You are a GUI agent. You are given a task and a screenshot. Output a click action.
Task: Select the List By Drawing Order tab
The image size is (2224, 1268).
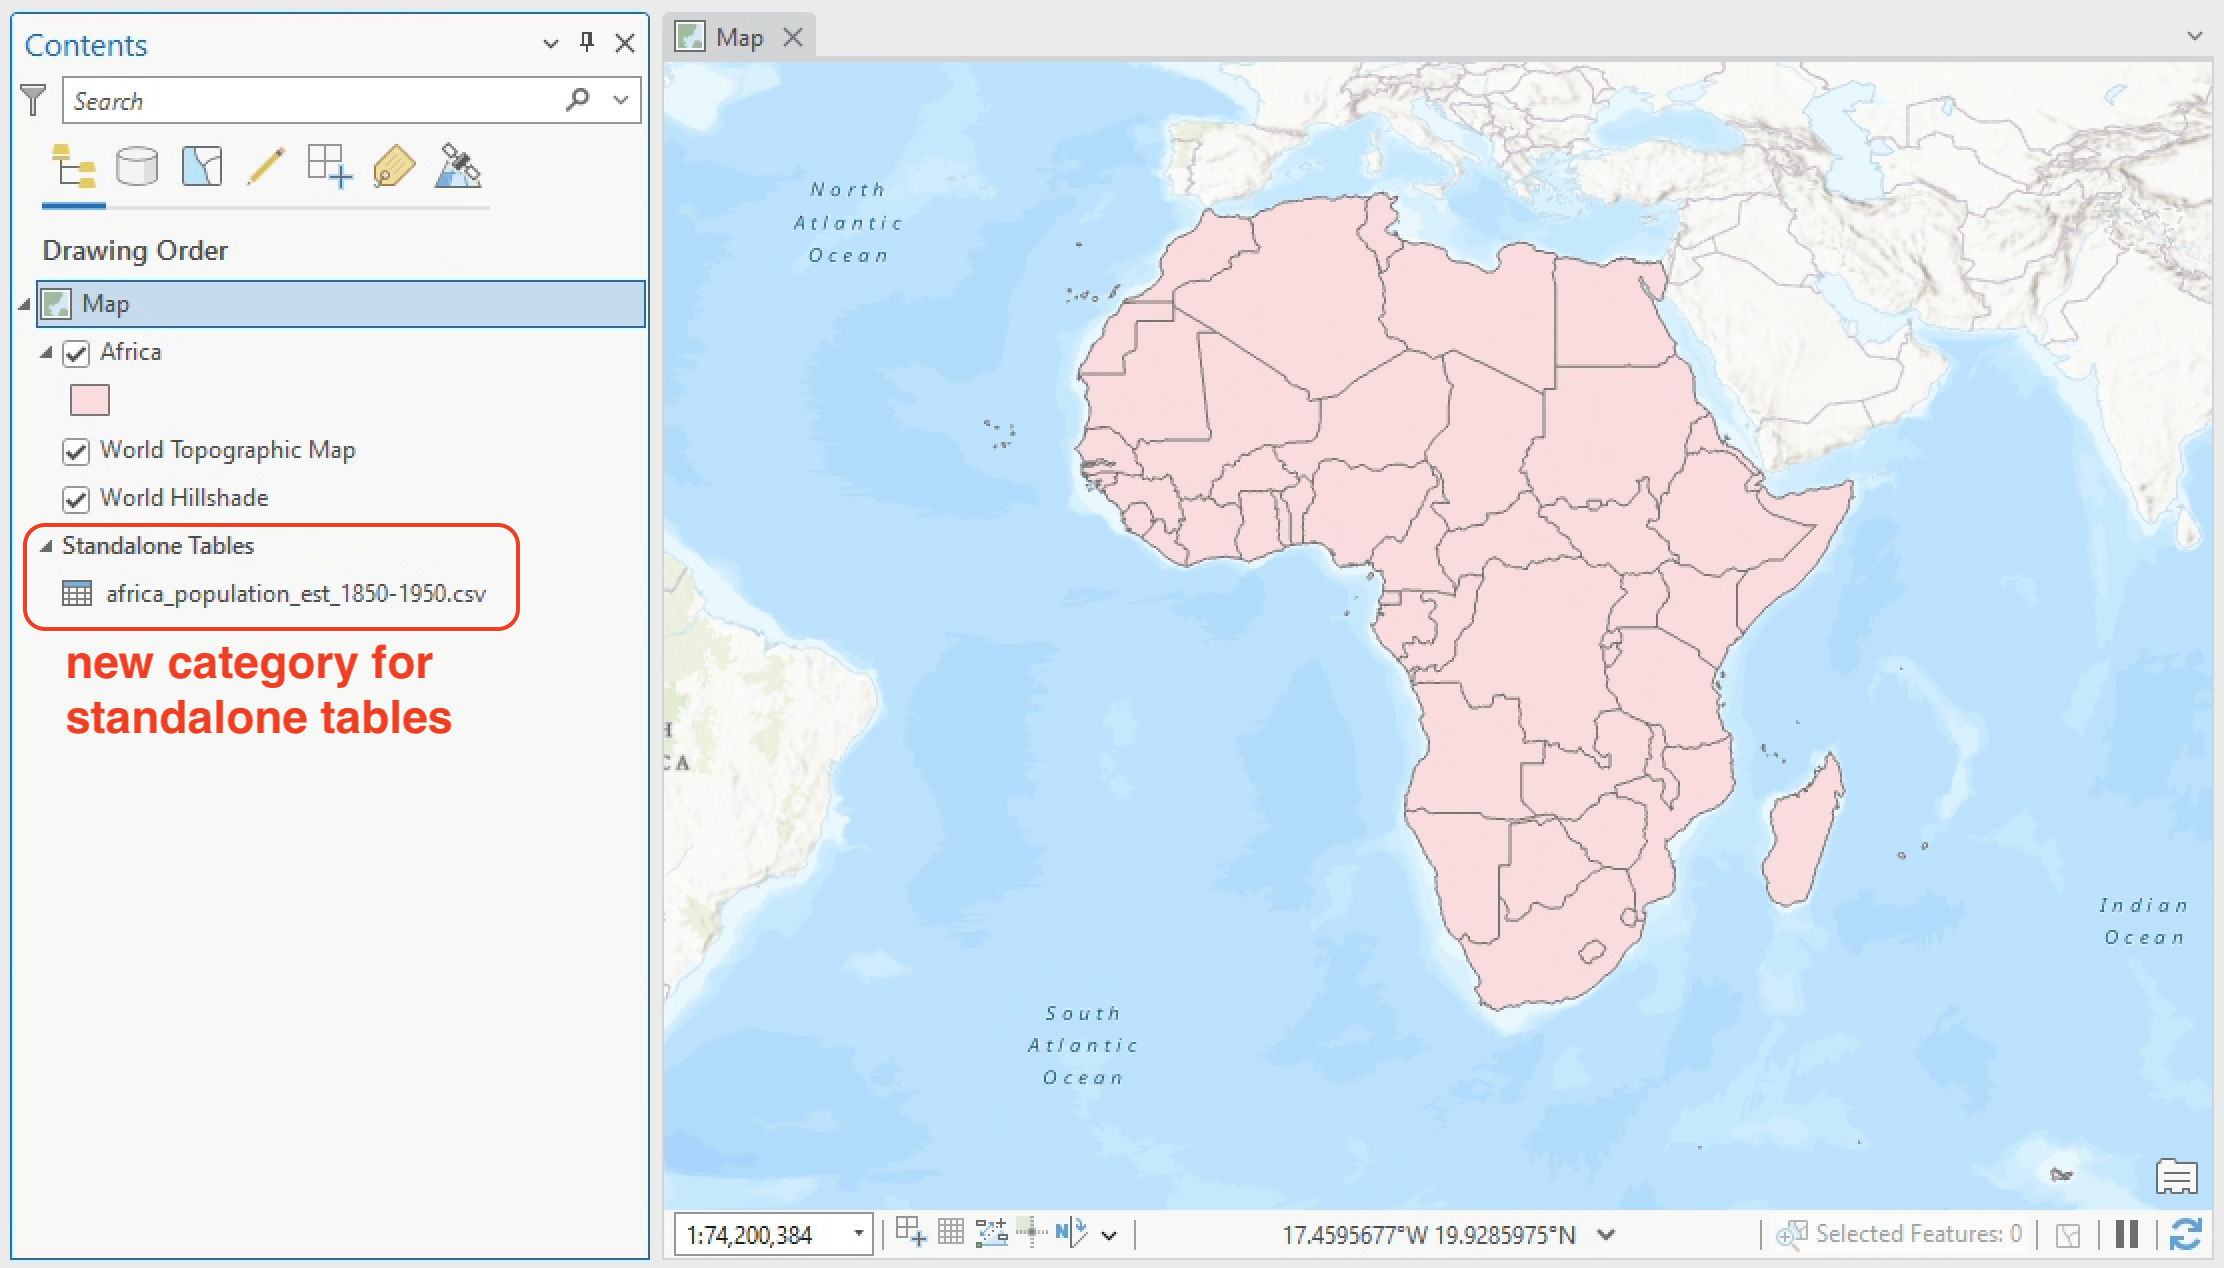click(x=74, y=167)
